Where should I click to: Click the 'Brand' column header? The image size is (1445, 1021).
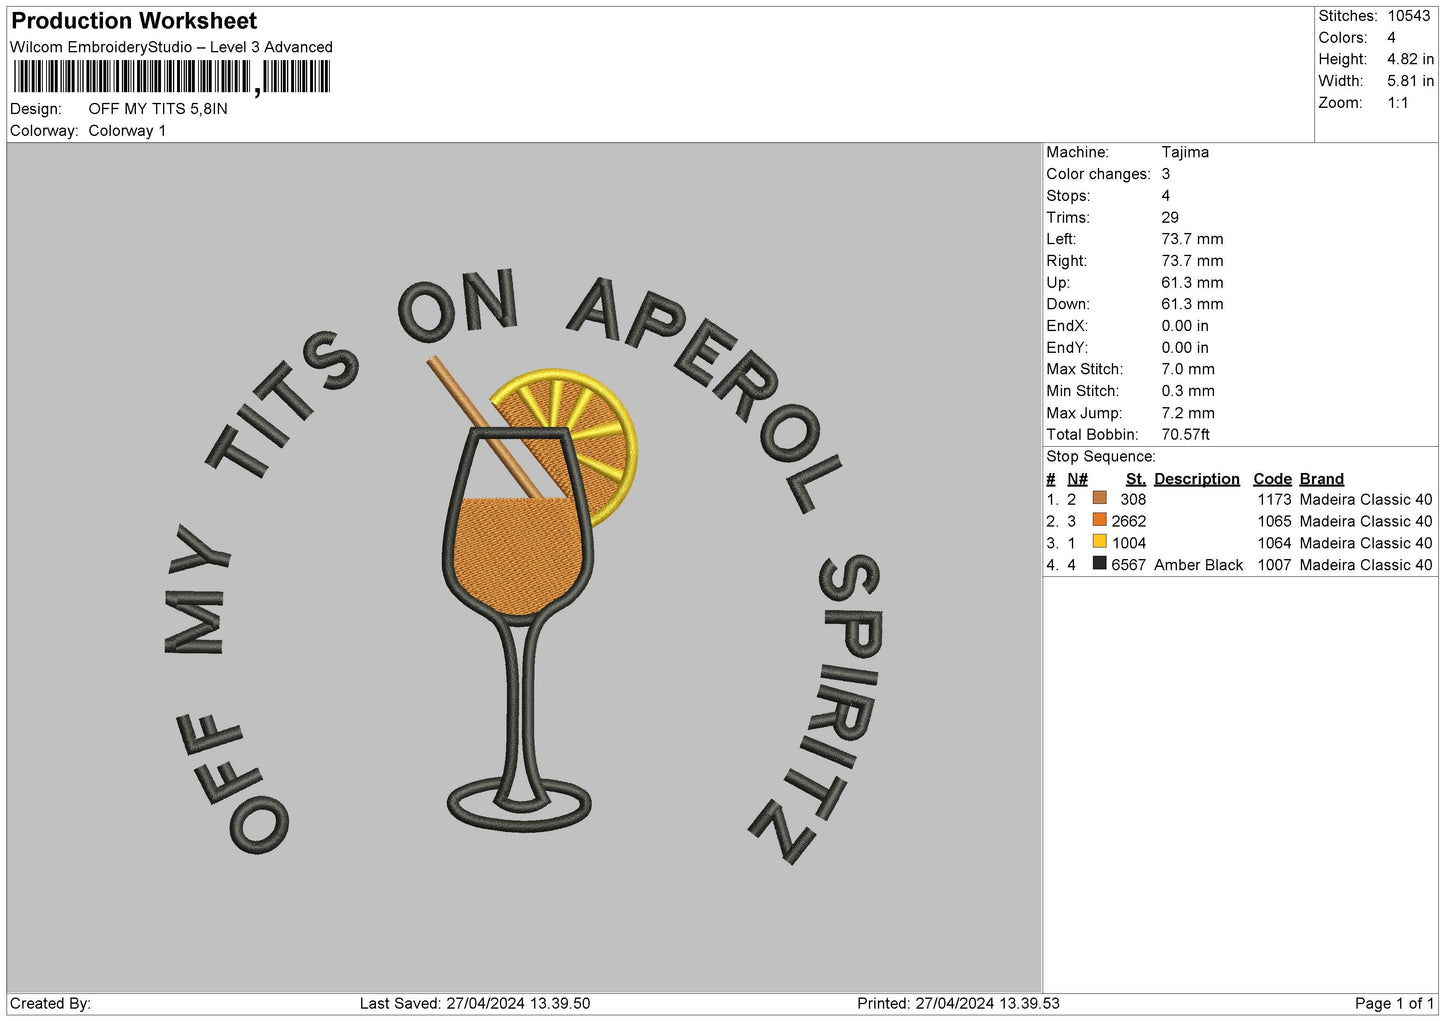pyautogui.click(x=1321, y=479)
